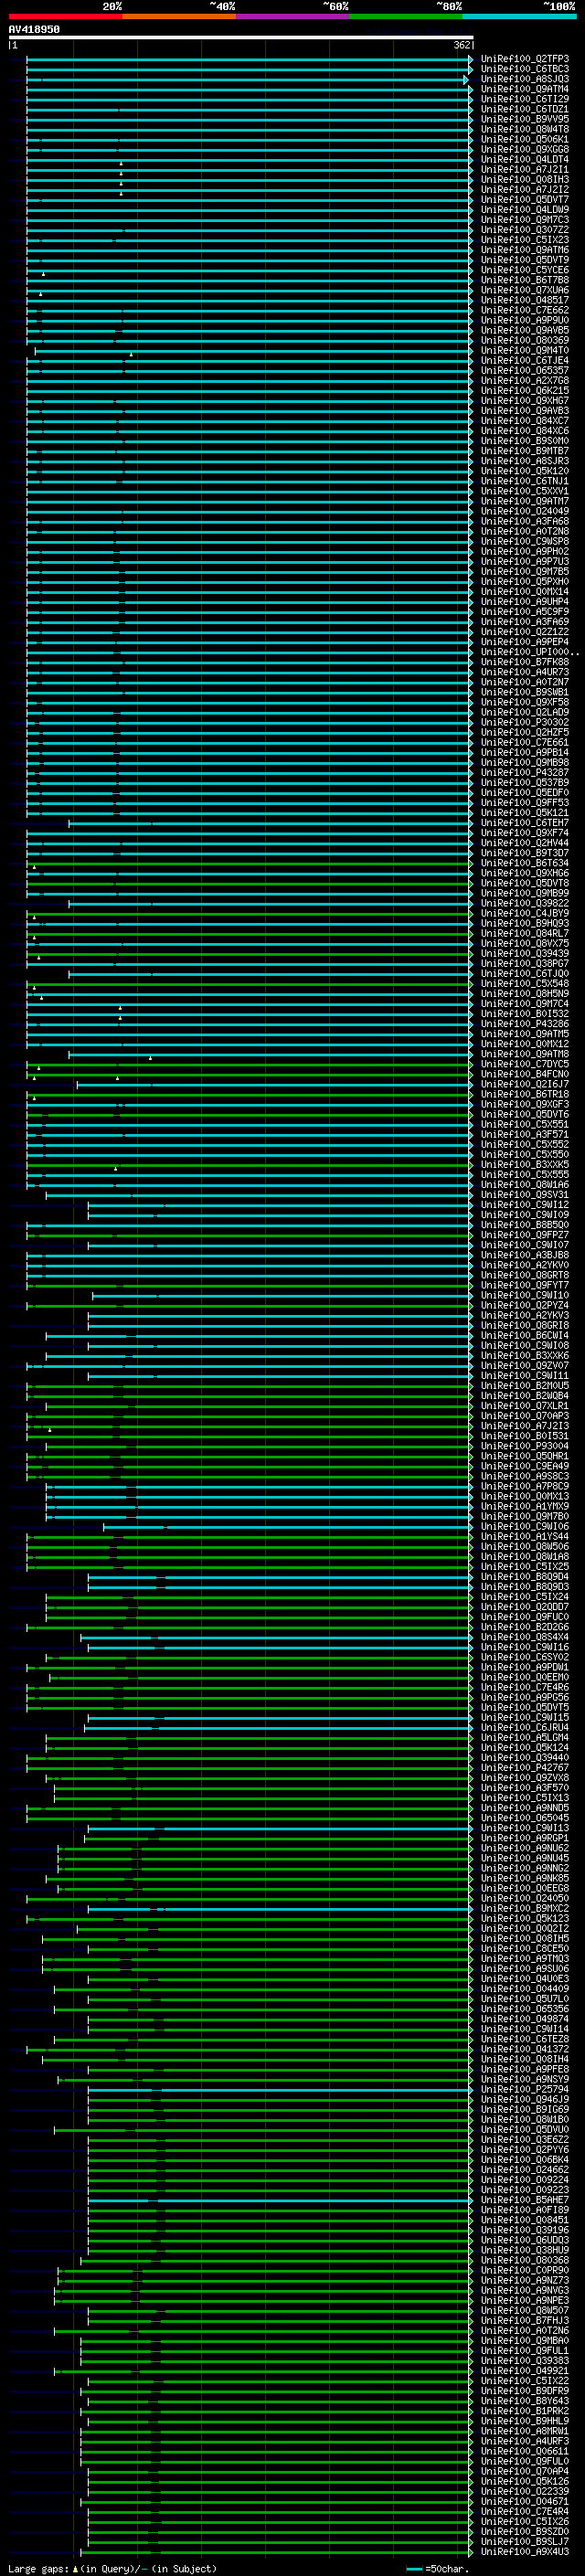Select the UniRef100_A7J2I1 label

pyautogui.click(x=525, y=169)
